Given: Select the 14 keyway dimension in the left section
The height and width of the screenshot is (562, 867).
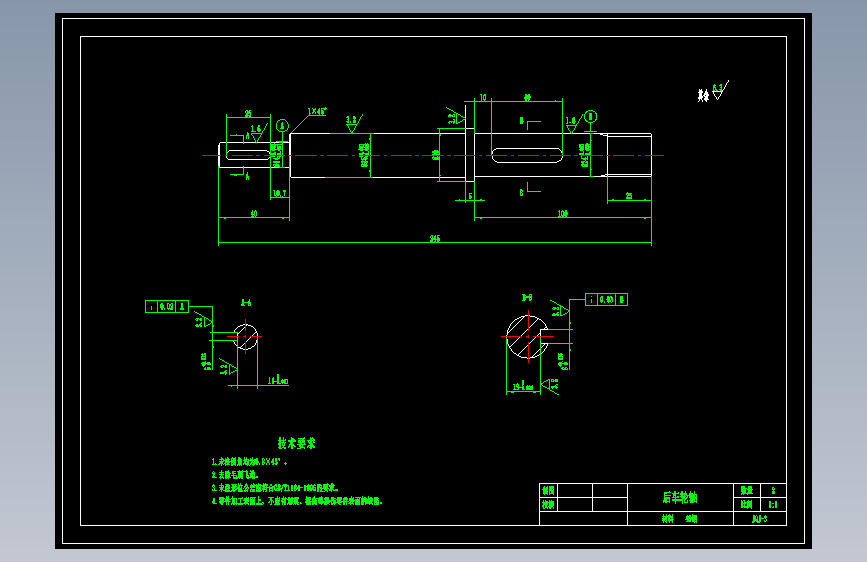Looking at the screenshot, I should pos(278,381).
